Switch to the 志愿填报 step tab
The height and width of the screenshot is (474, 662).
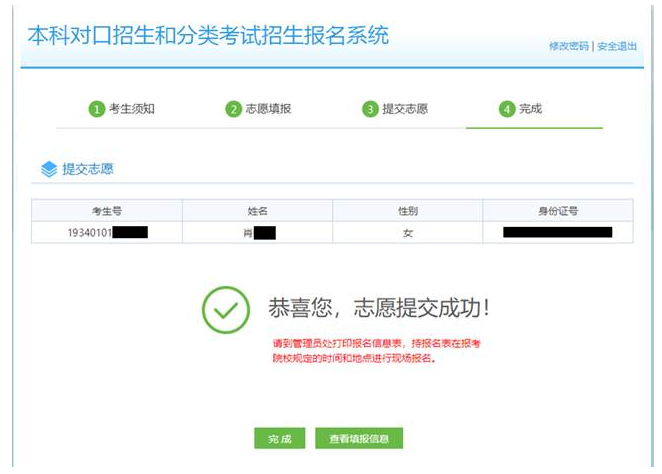(x=268, y=109)
